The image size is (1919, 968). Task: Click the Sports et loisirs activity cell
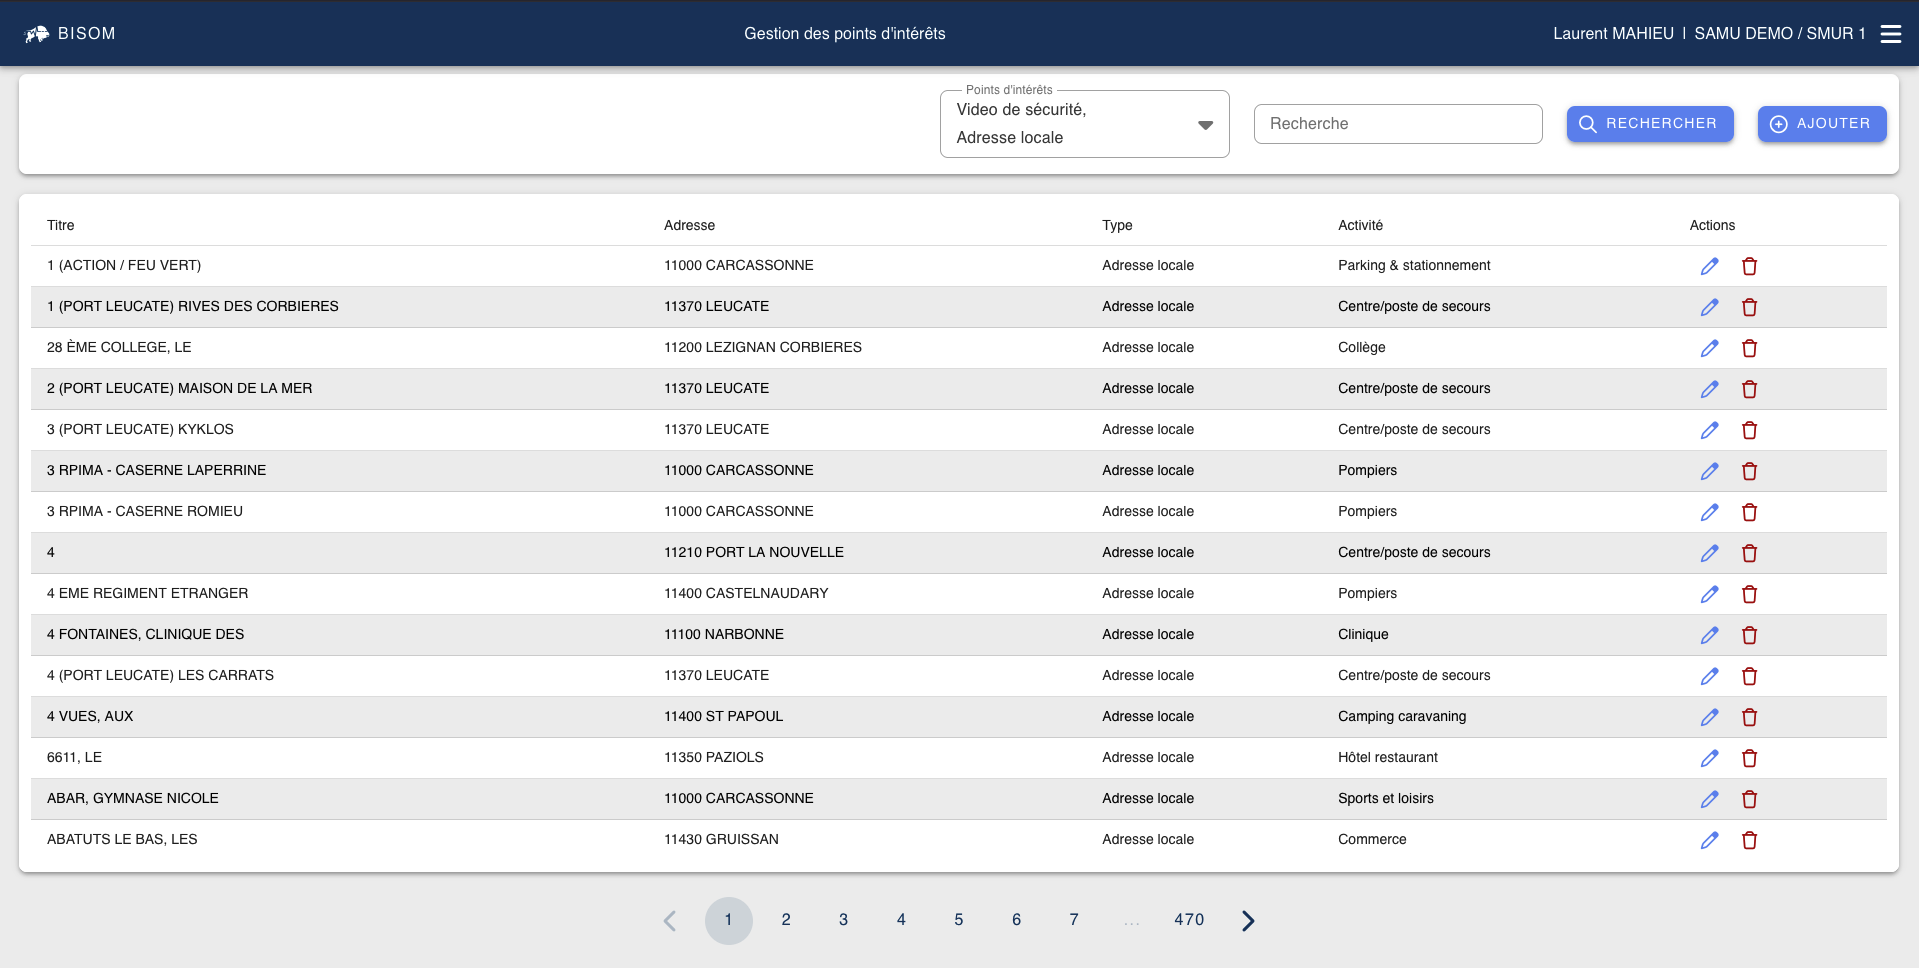1386,799
